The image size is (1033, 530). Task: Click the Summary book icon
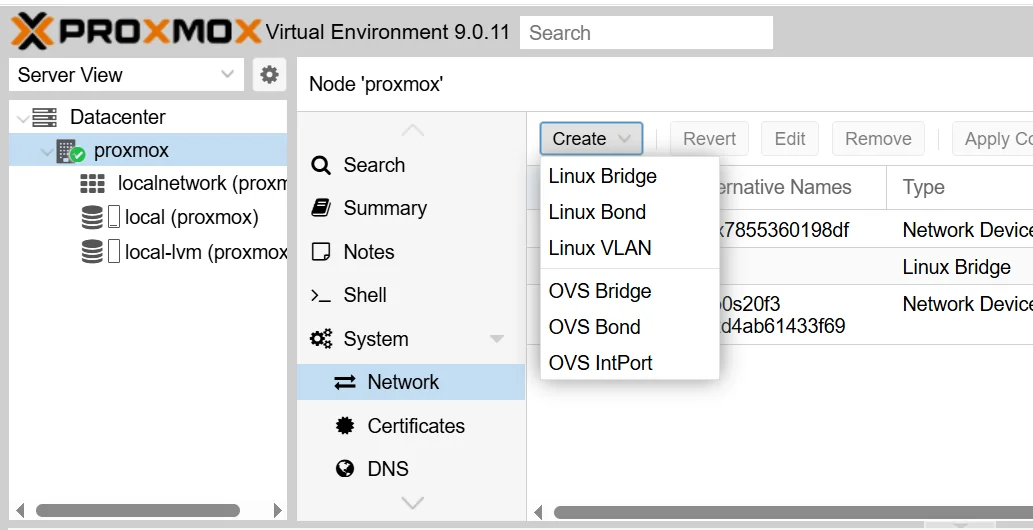pyautogui.click(x=321, y=208)
